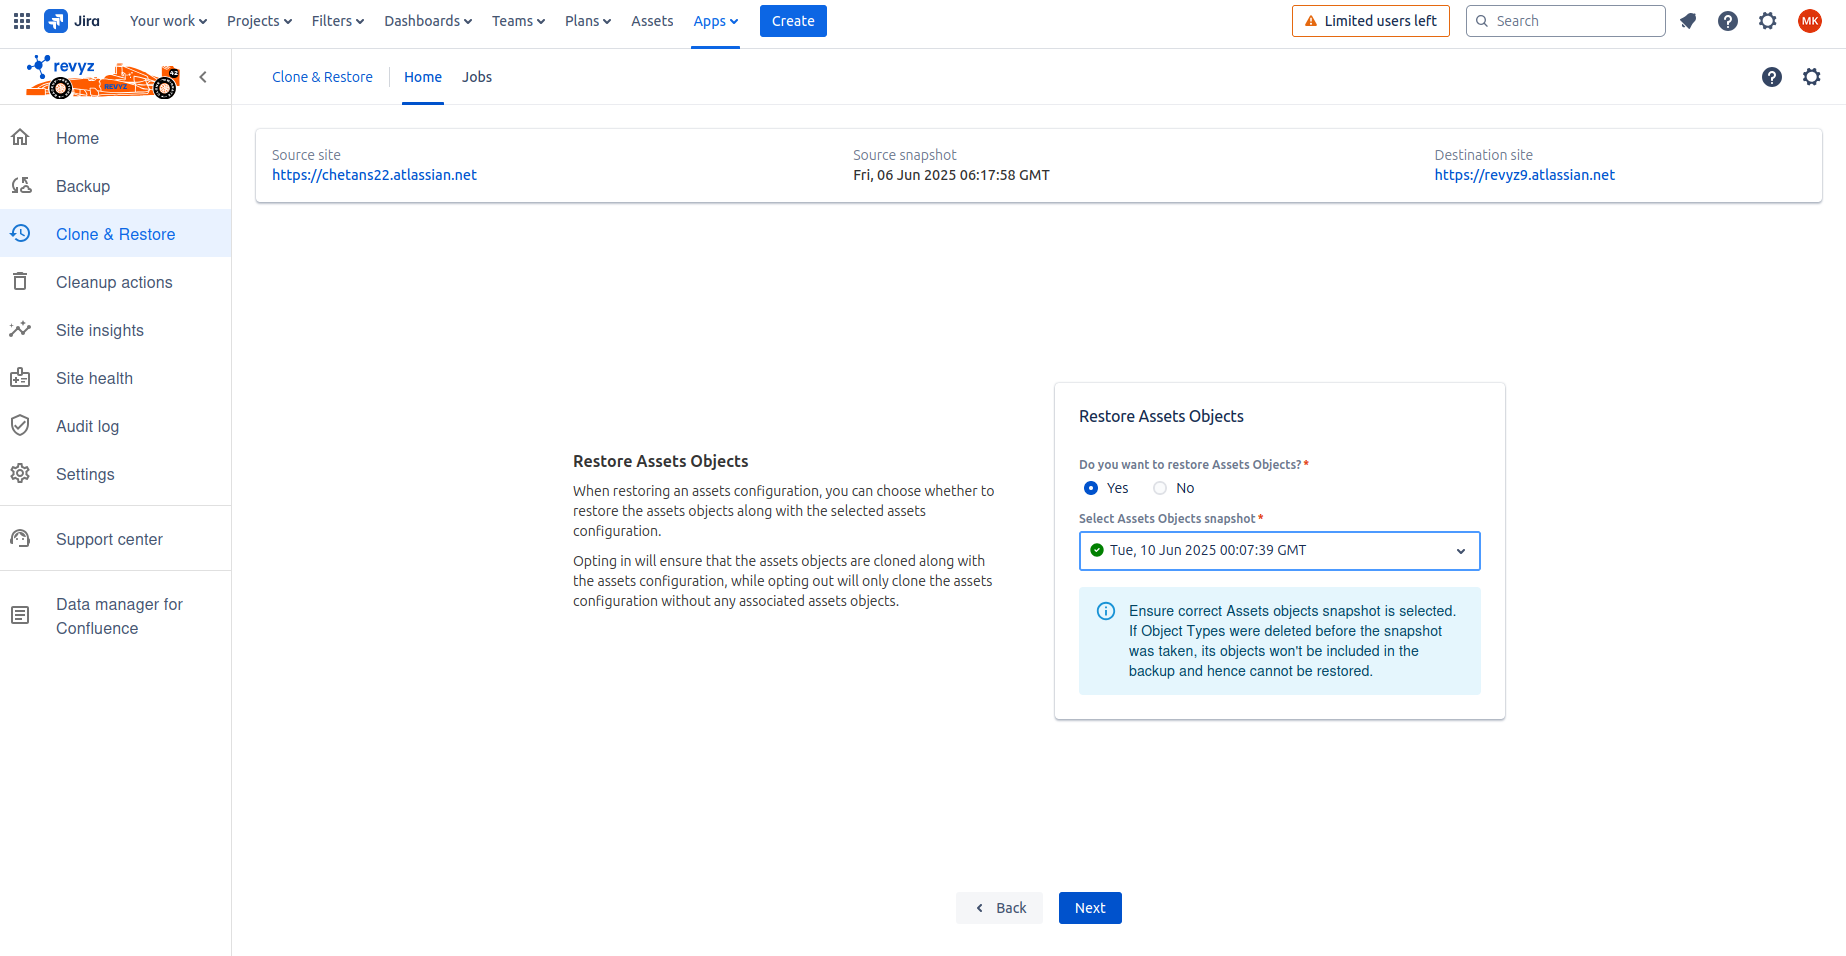The width and height of the screenshot is (1846, 956).
Task: Open Audit log from the sidebar
Action: point(87,426)
